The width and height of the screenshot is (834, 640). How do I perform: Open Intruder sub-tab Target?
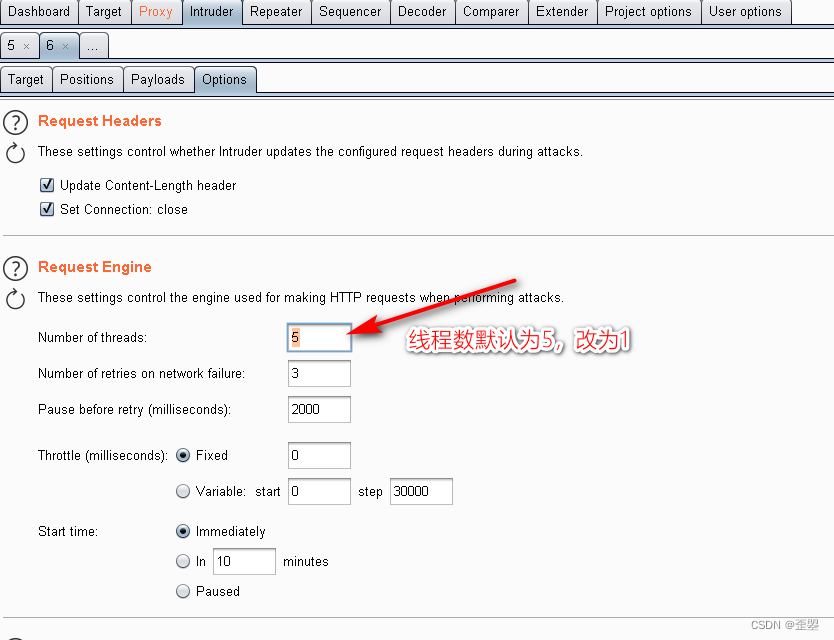[26, 80]
